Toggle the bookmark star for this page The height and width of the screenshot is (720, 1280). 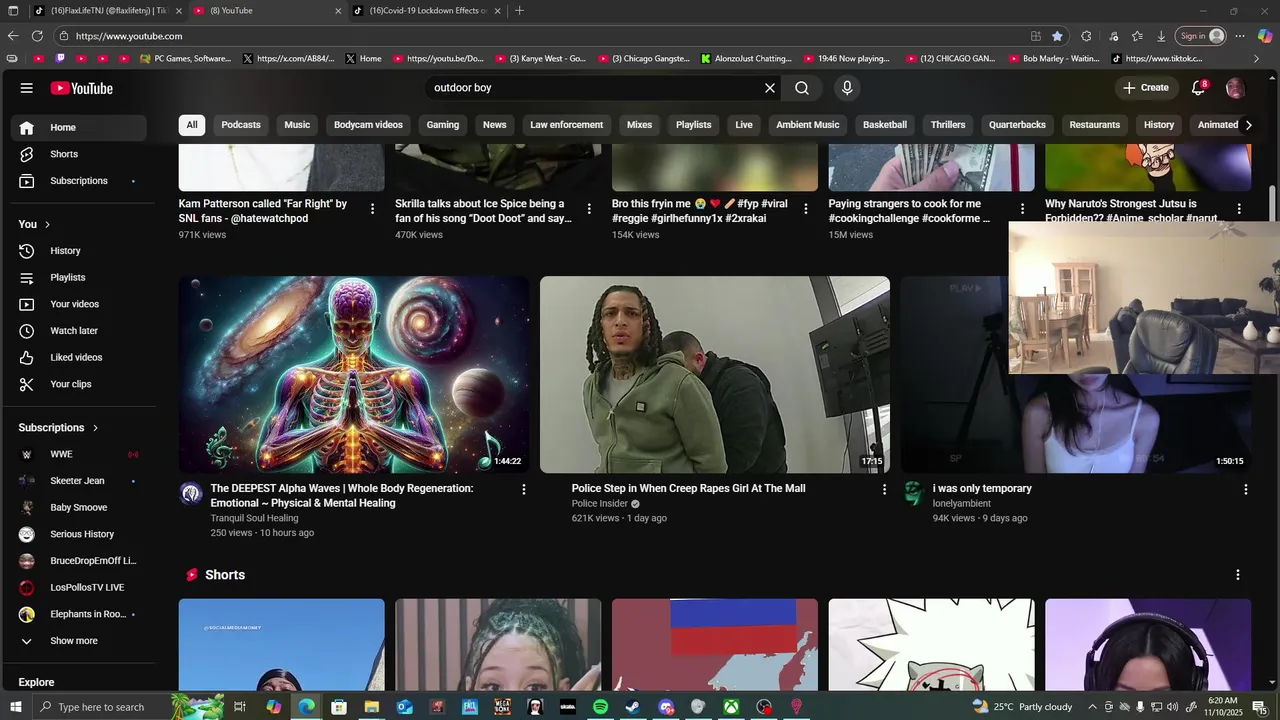(x=1057, y=36)
